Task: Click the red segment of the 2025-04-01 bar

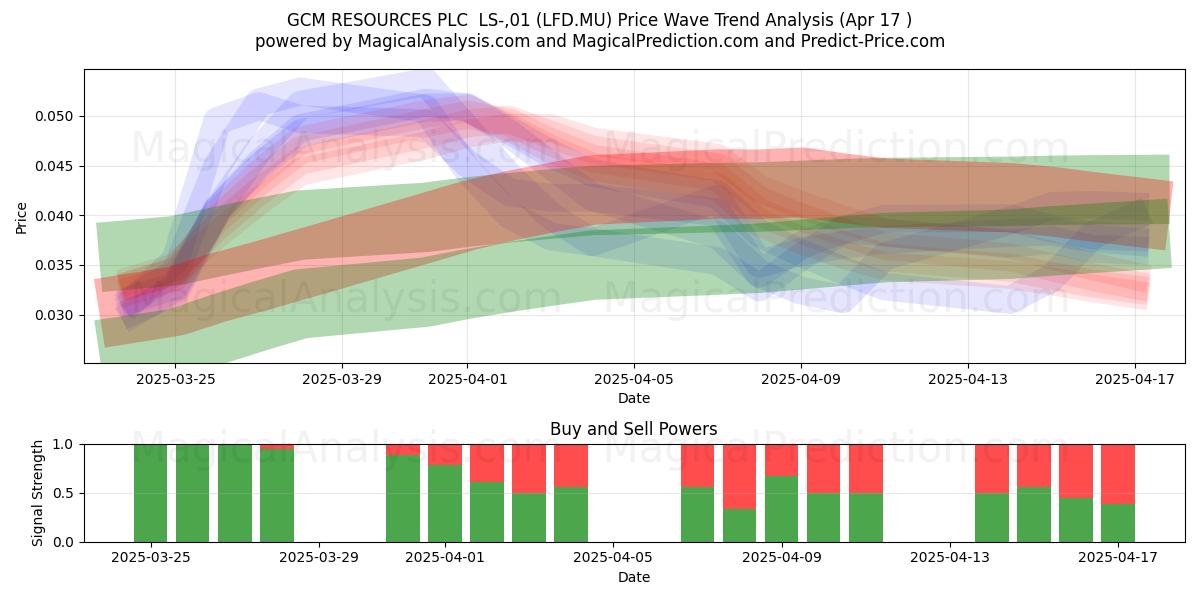Action: point(445,454)
